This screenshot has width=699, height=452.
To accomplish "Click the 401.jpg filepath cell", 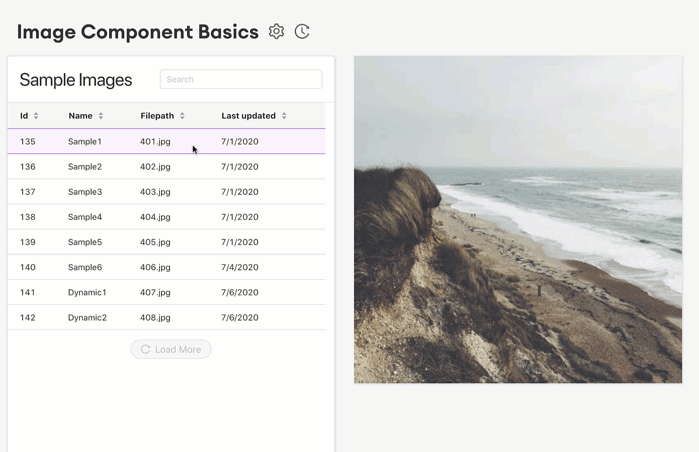I will click(155, 141).
